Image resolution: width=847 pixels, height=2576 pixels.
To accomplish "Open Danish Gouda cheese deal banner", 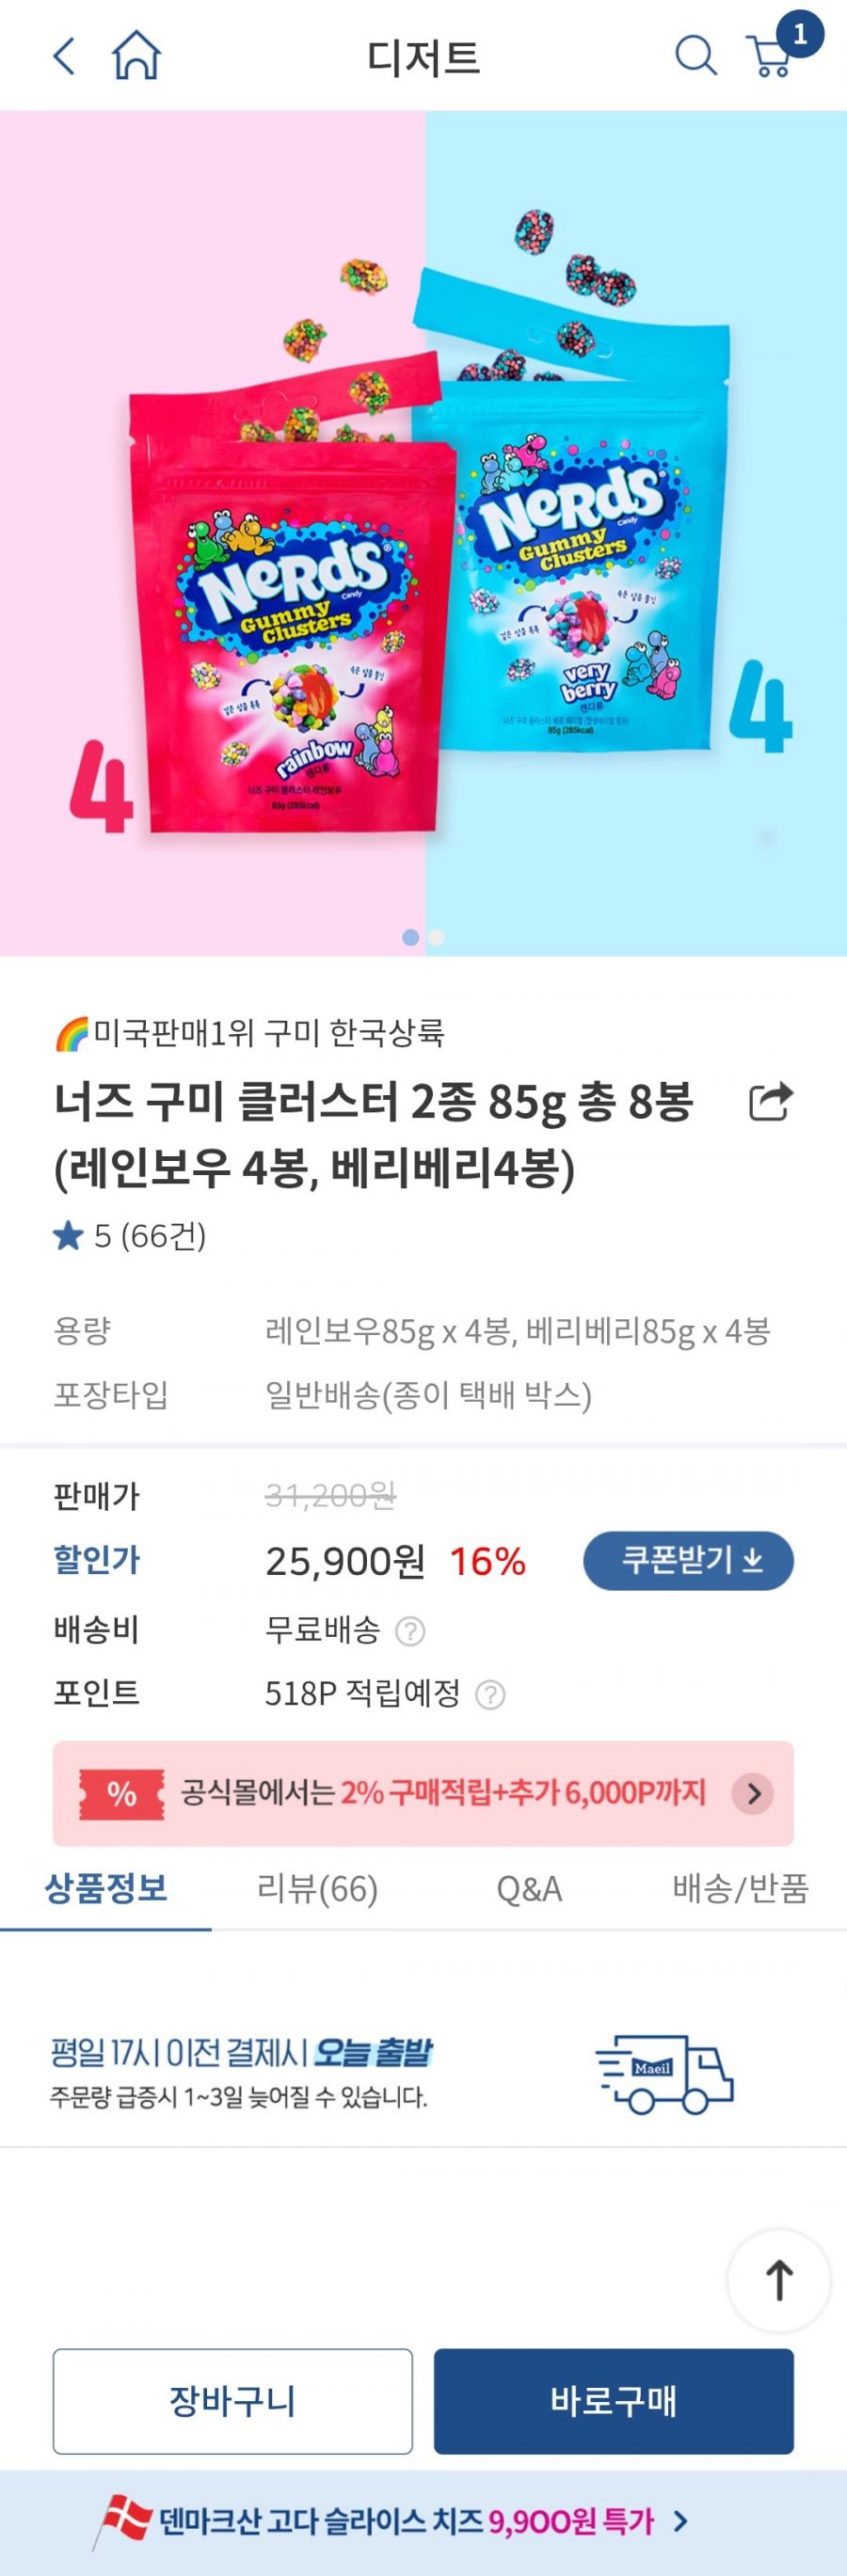I will pos(423,2521).
